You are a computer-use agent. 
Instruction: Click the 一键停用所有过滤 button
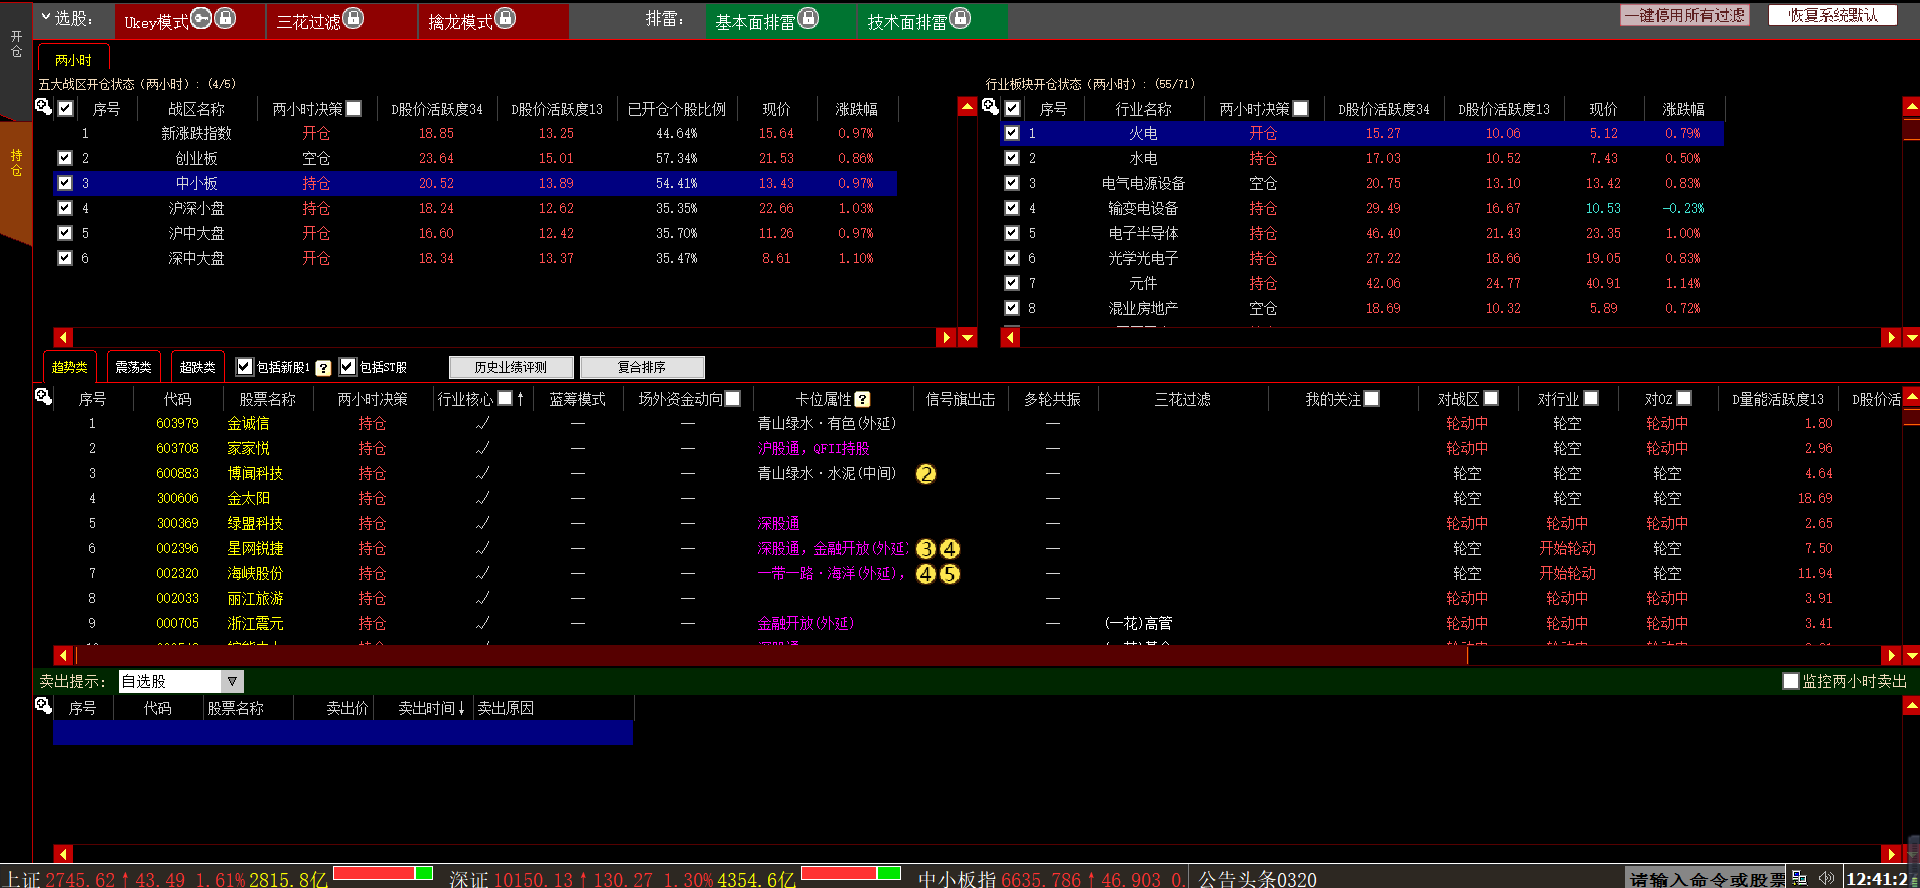(1684, 15)
